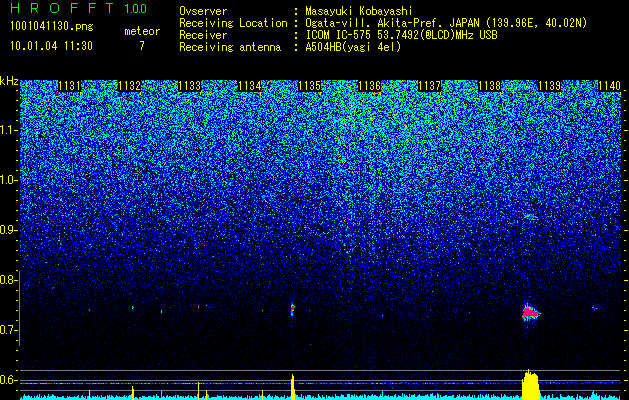Select the 1135 time marker

[x=310, y=86]
